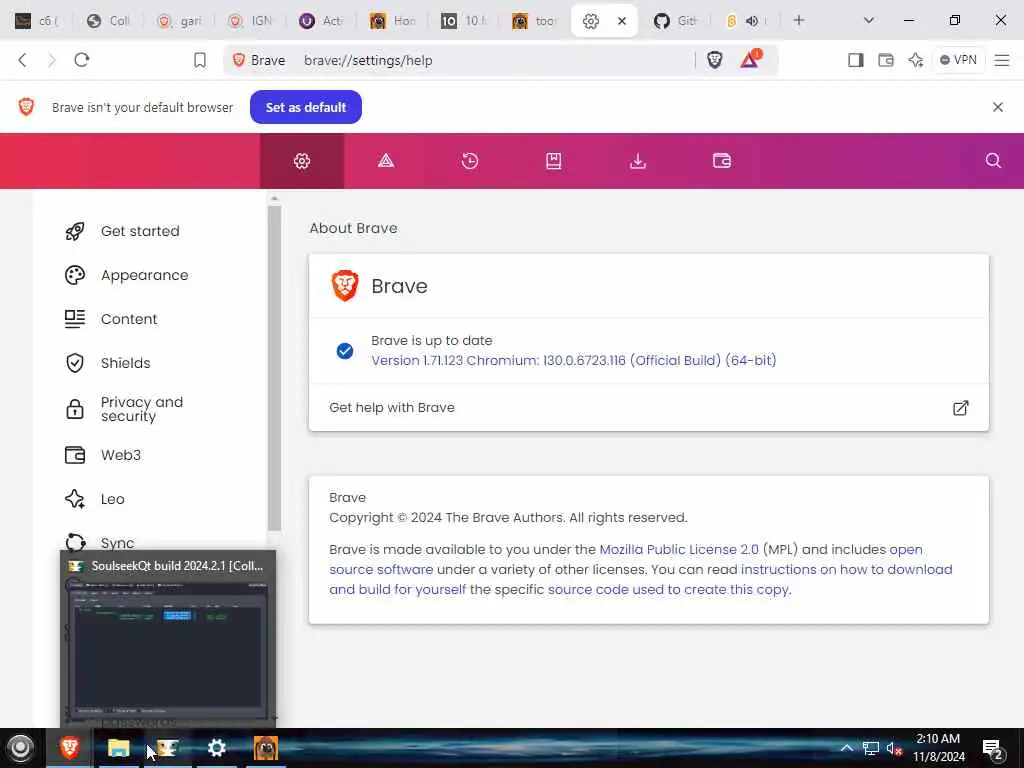Viewport: 1024px width, 768px height.
Task: Close the current settings tab
Action: pos(622,21)
